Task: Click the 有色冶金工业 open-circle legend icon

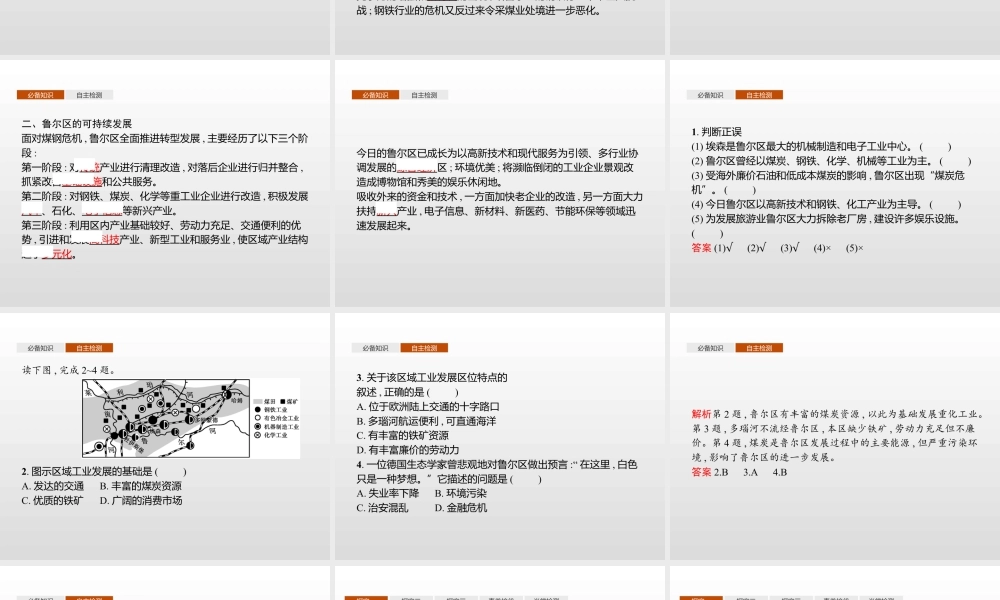Action: [x=257, y=418]
